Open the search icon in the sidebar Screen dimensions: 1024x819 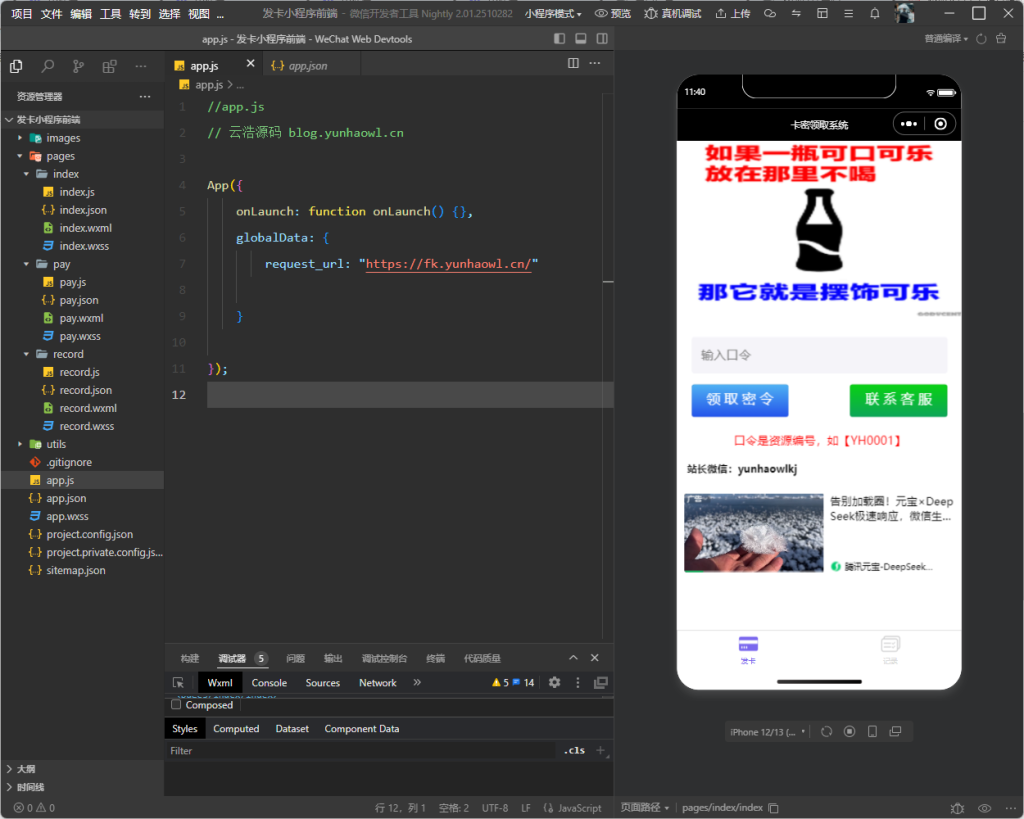47,66
